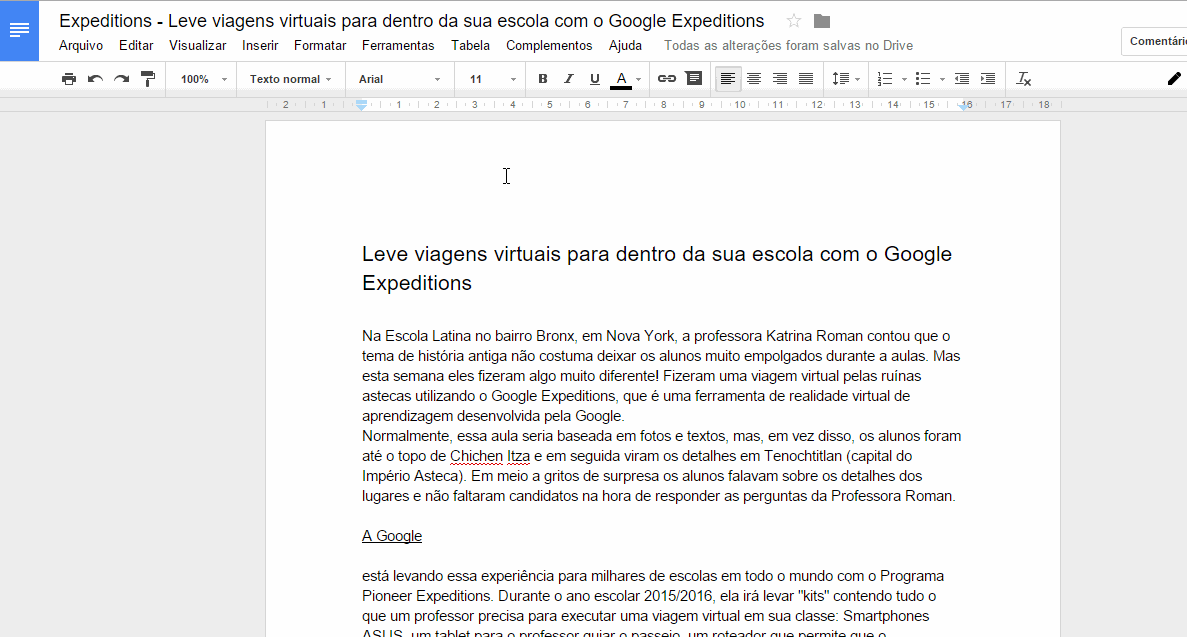1187x637 pixels.
Task: Expand bulleted list style arrow
Action: pyautogui.click(x=942, y=80)
